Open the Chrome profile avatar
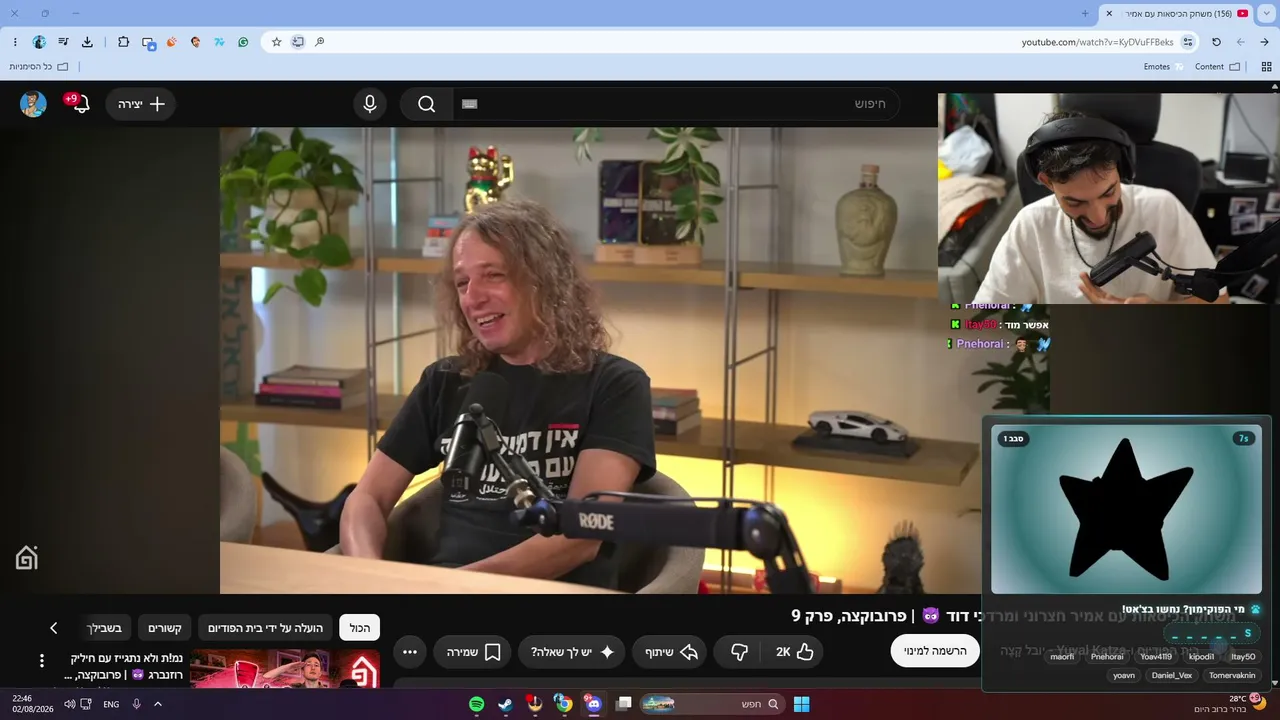This screenshot has width=1280, height=720. 39,42
